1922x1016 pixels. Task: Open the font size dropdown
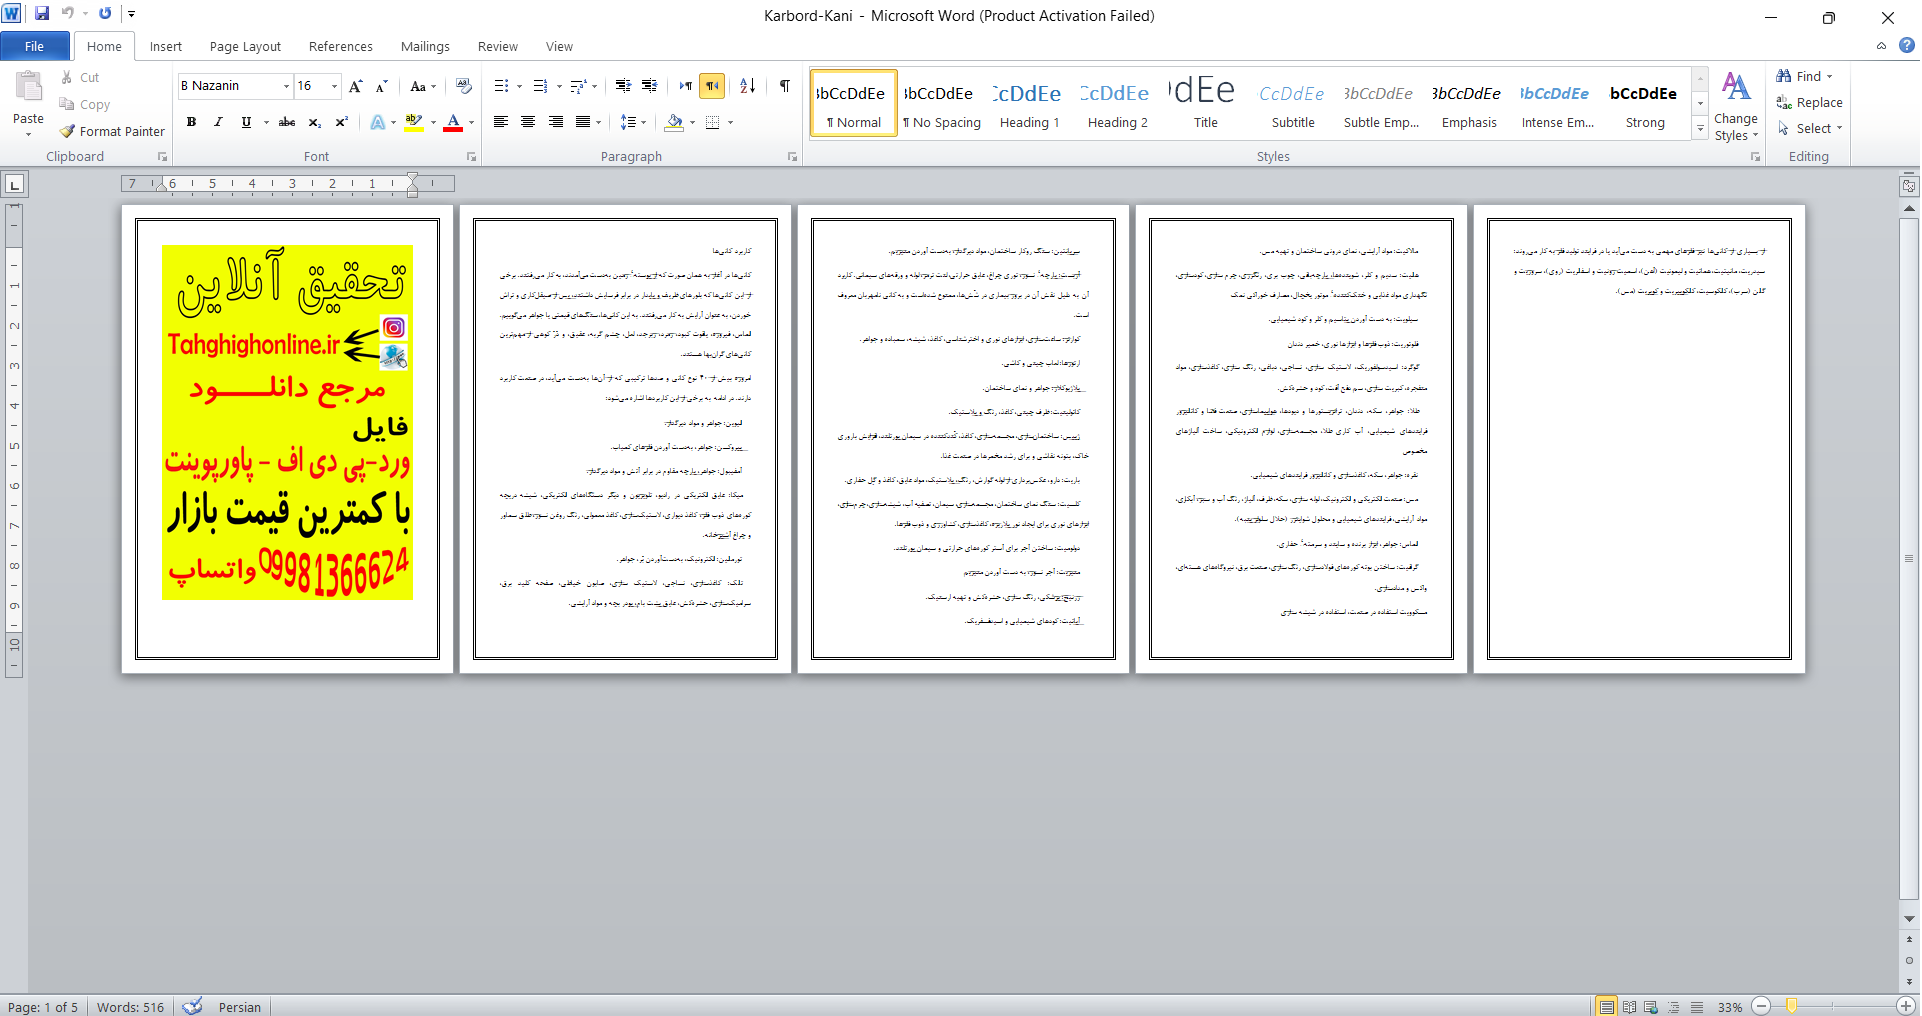tap(334, 86)
